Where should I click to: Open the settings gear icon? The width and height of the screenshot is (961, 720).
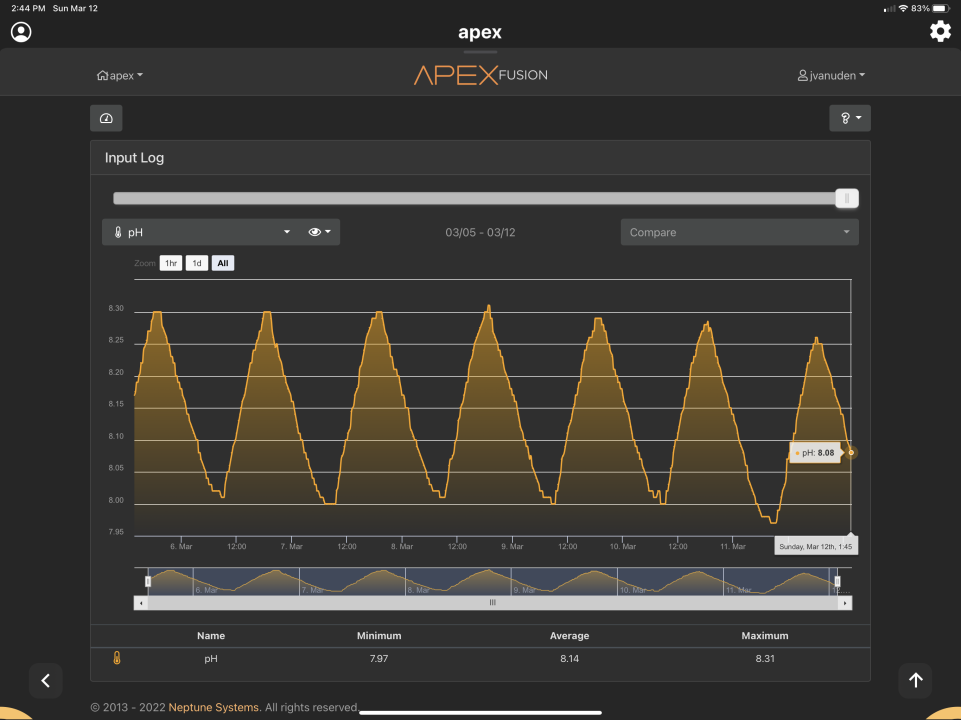click(940, 31)
